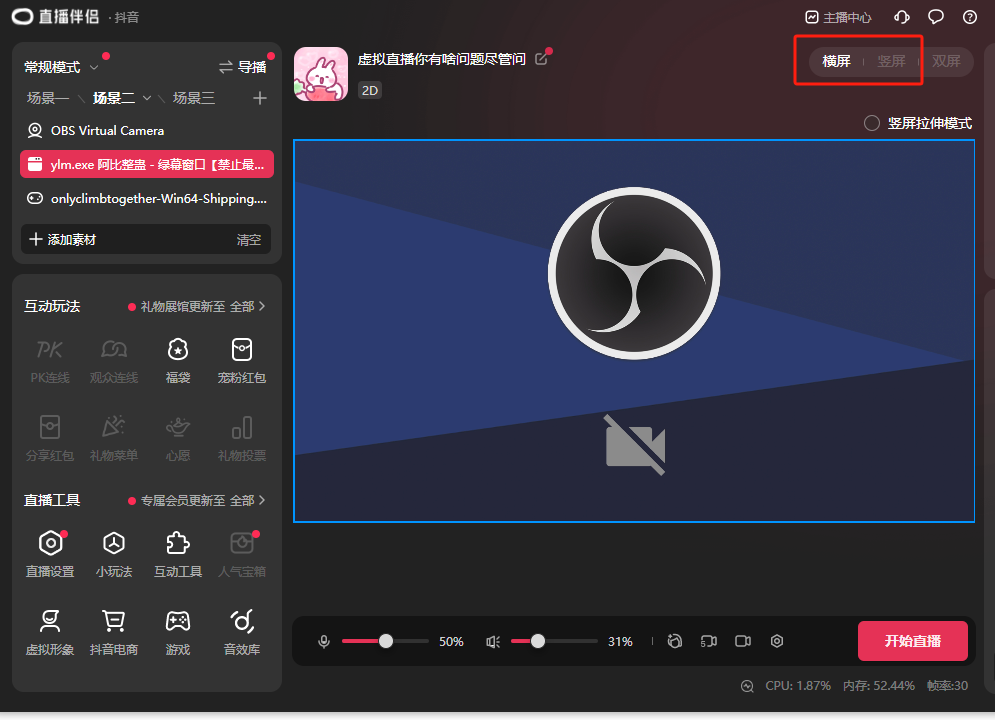The height and width of the screenshot is (720, 995).
Task: Click the performance monitor icon
Action: click(748, 686)
